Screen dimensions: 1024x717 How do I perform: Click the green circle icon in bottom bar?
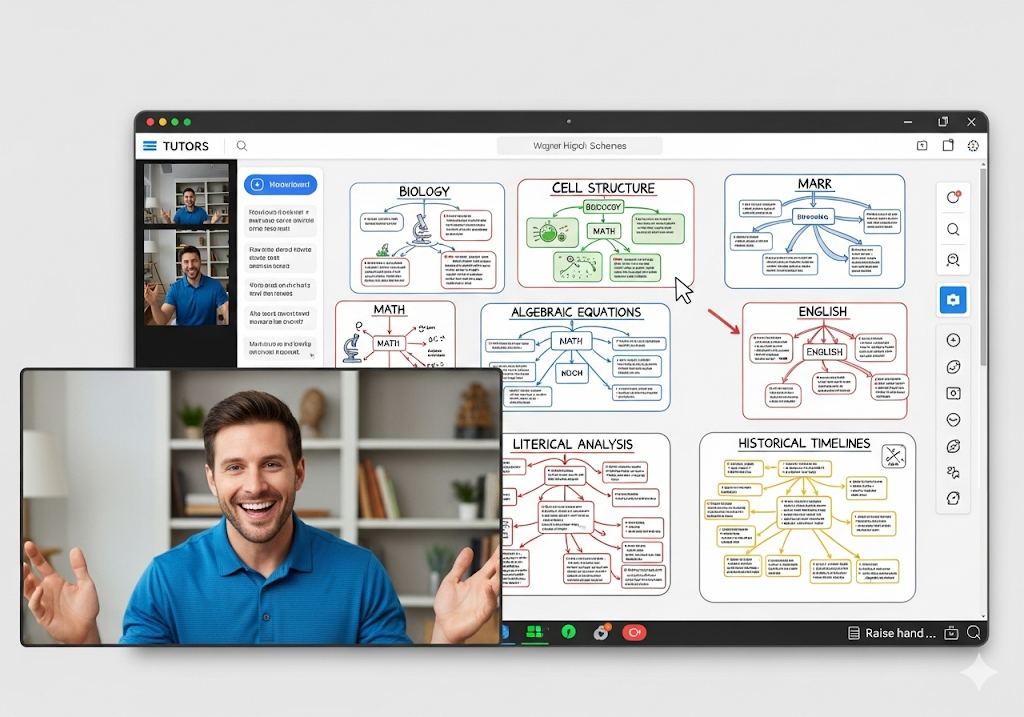click(x=569, y=632)
